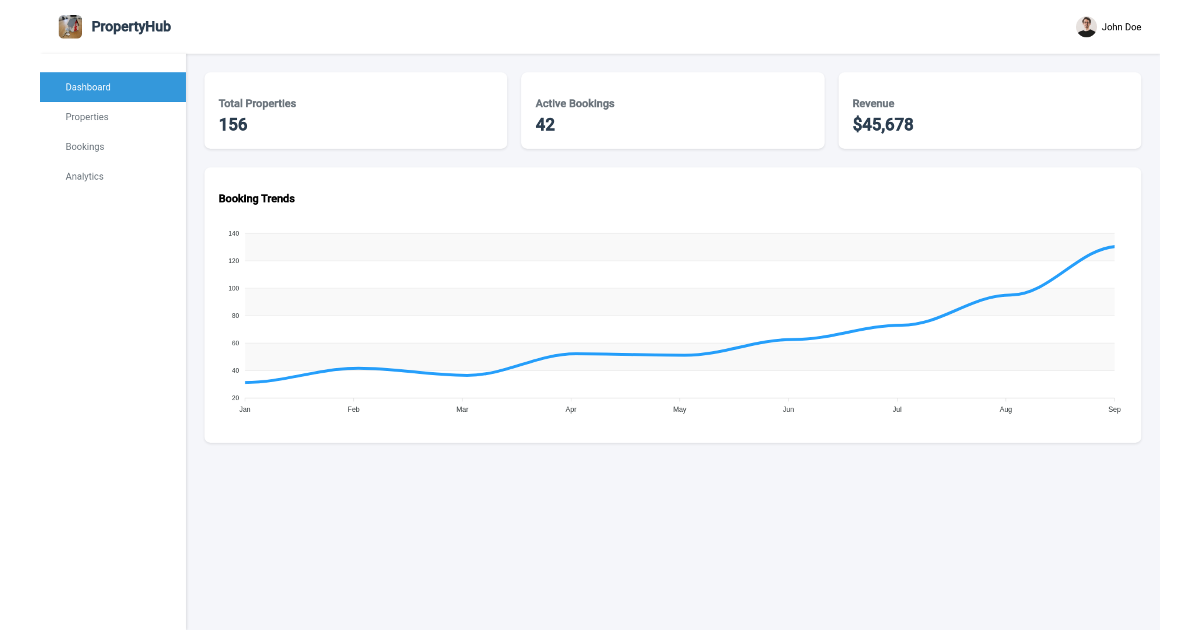The image size is (1200, 630).
Task: Click the PropertyHub brand name
Action: 131,27
